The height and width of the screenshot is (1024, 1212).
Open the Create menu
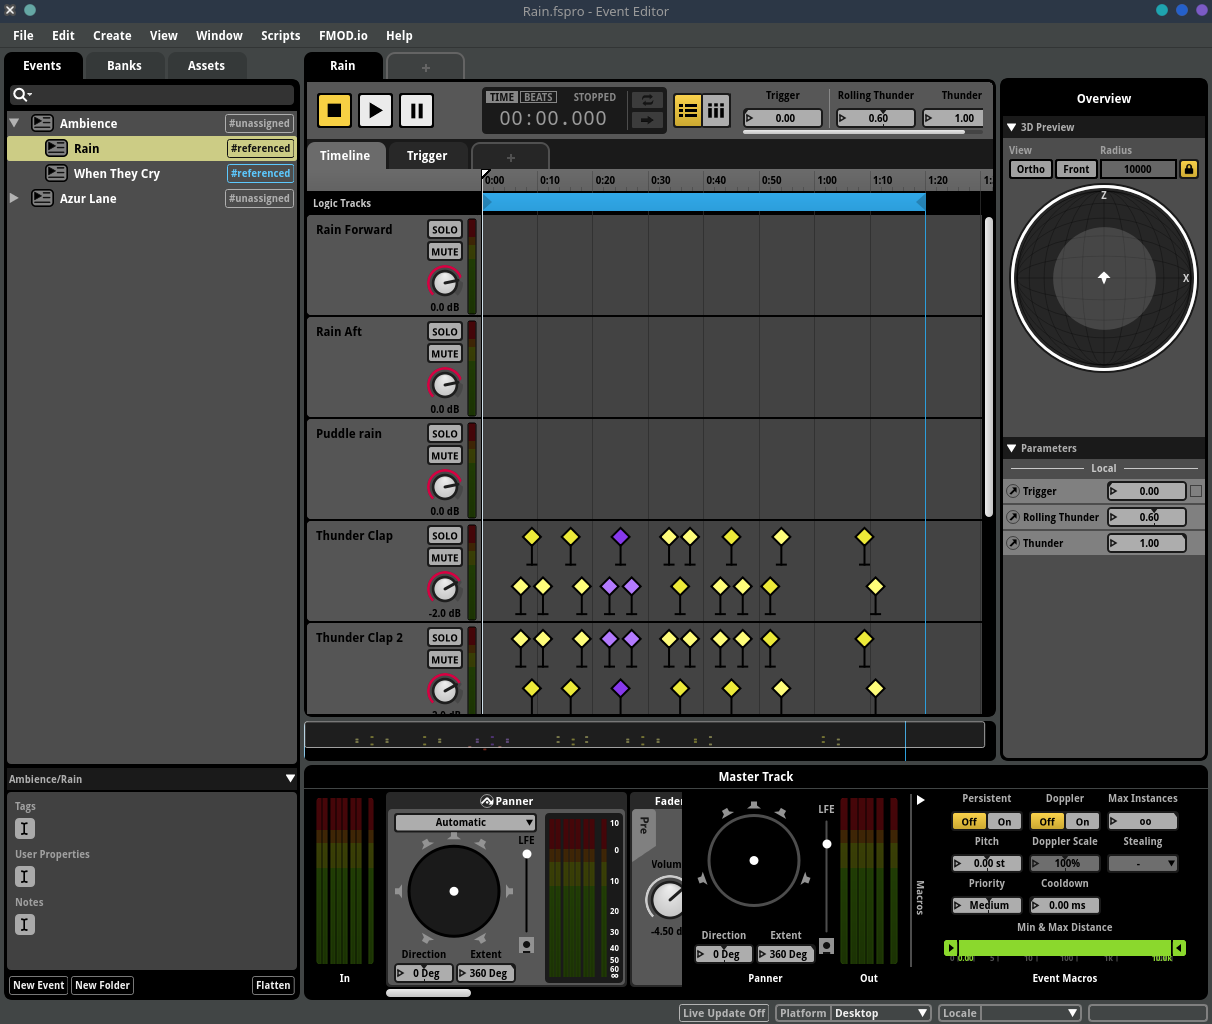click(x=112, y=35)
